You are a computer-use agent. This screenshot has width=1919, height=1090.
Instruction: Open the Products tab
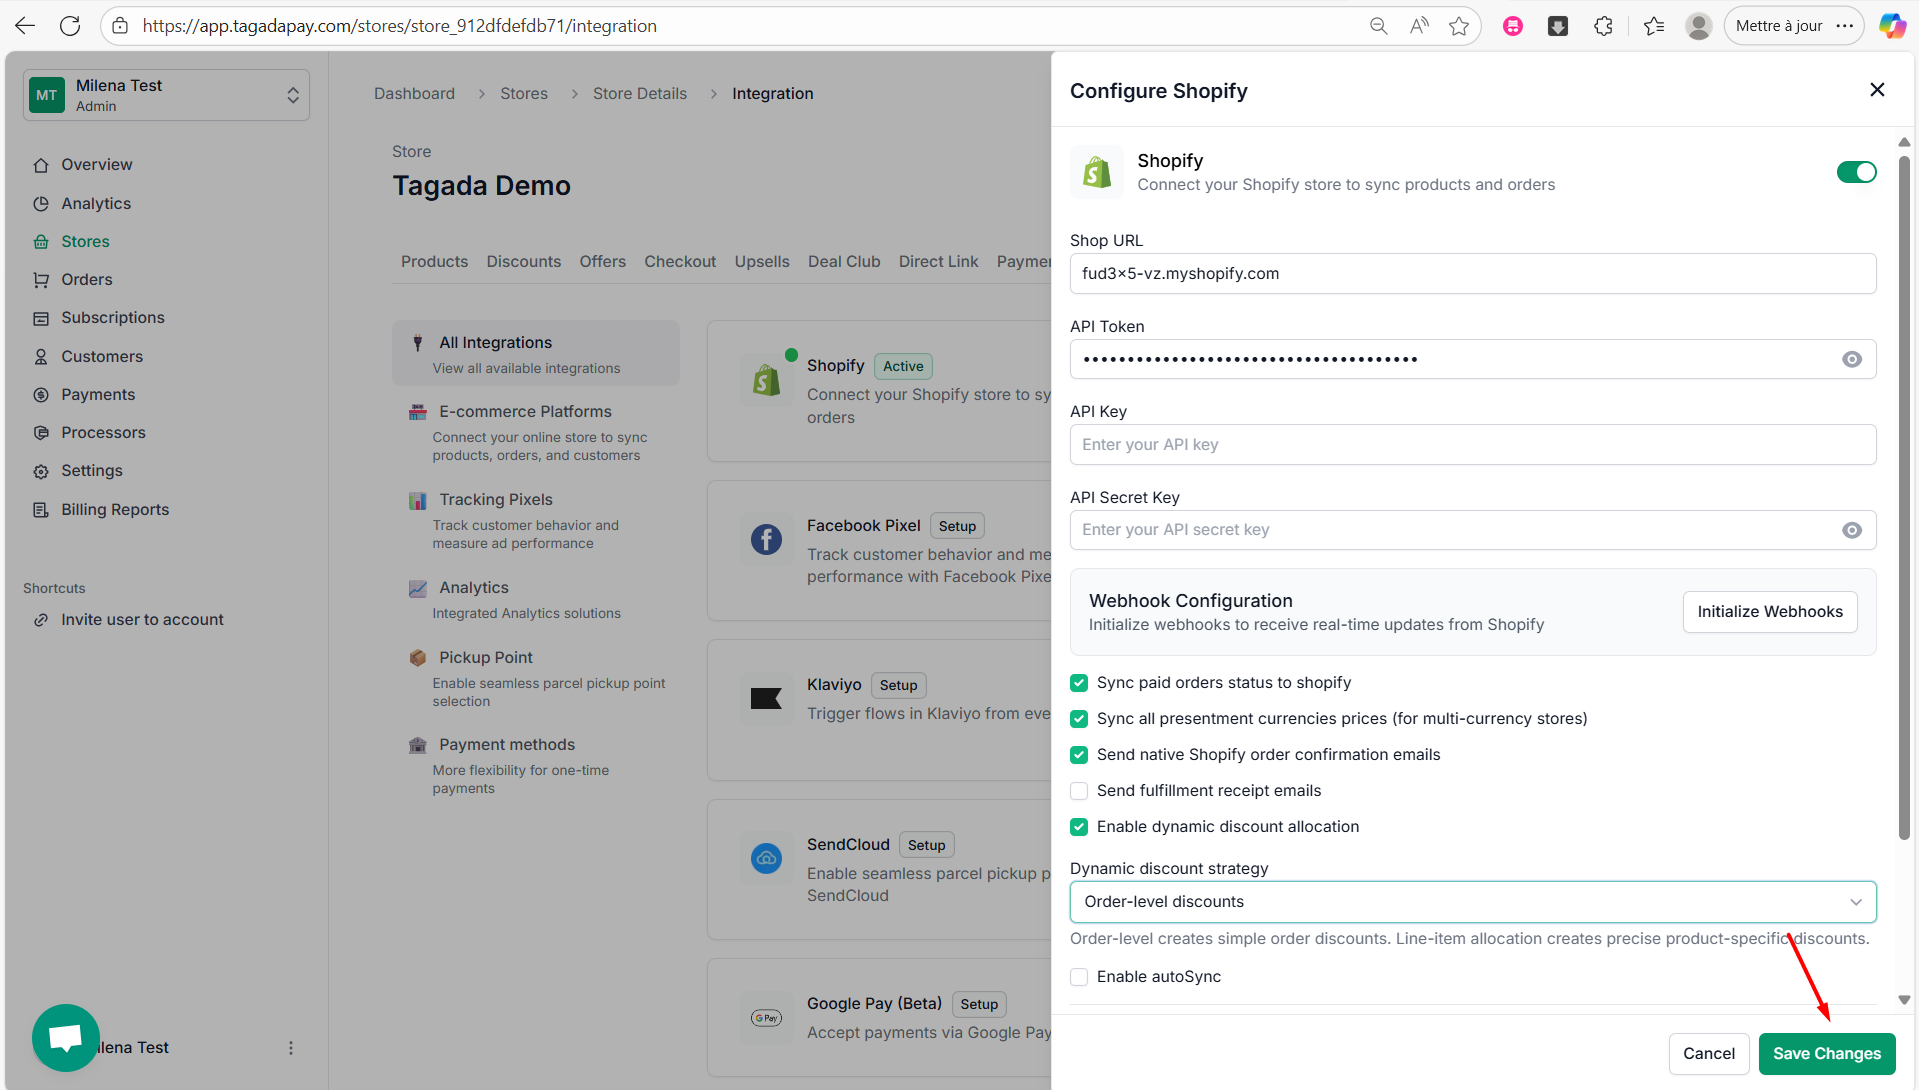434,261
